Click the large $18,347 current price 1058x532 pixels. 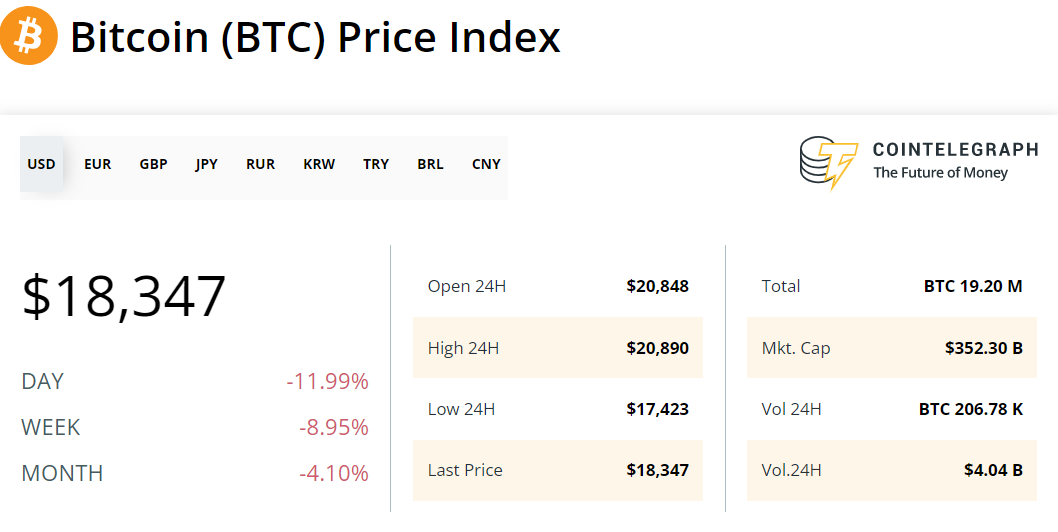(x=125, y=296)
